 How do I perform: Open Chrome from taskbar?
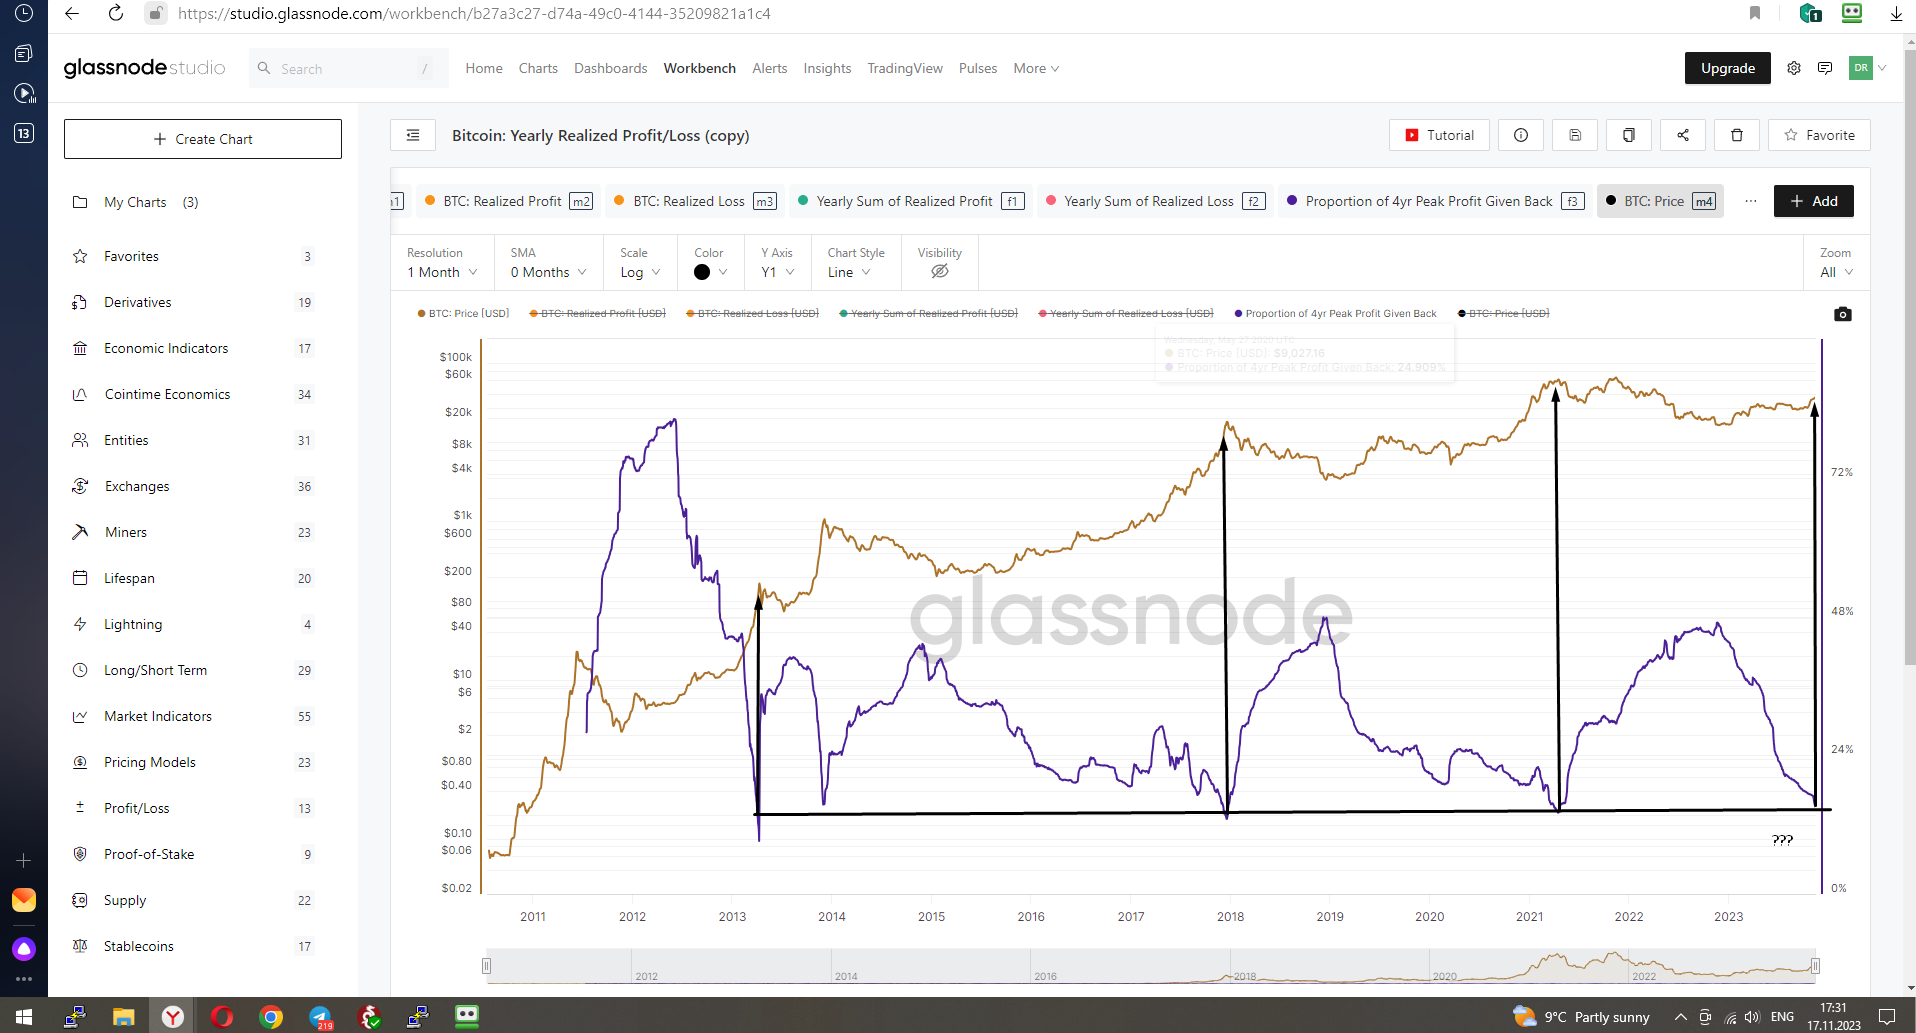(x=271, y=1017)
